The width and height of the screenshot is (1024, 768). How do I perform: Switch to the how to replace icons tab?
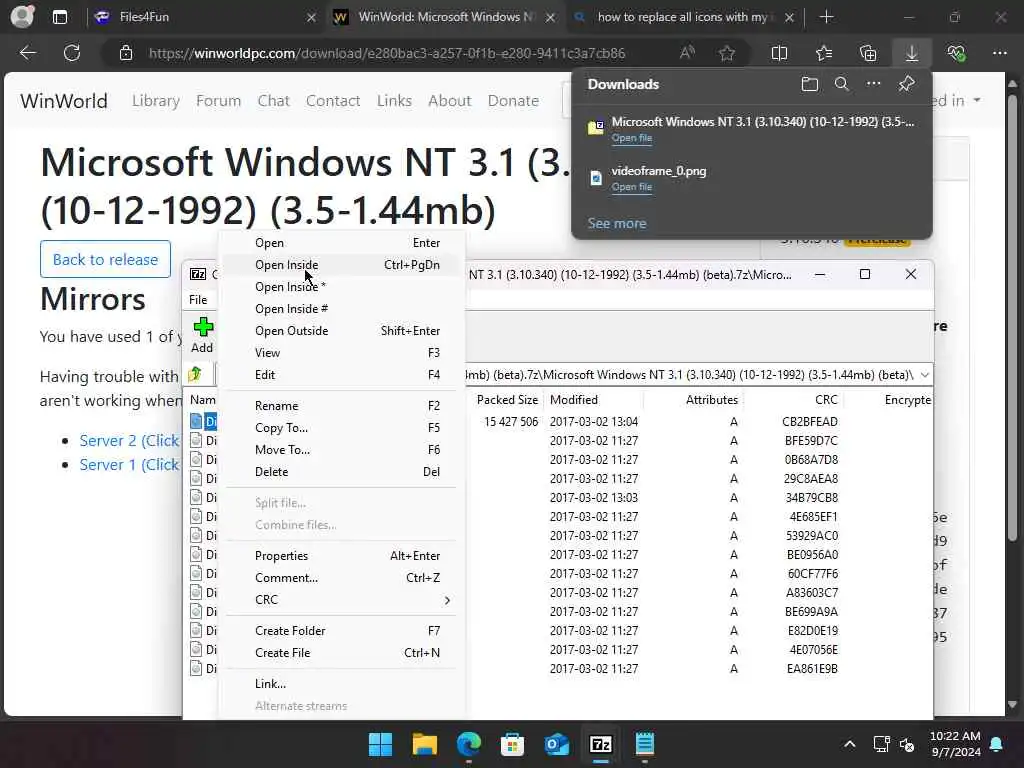click(x=684, y=17)
